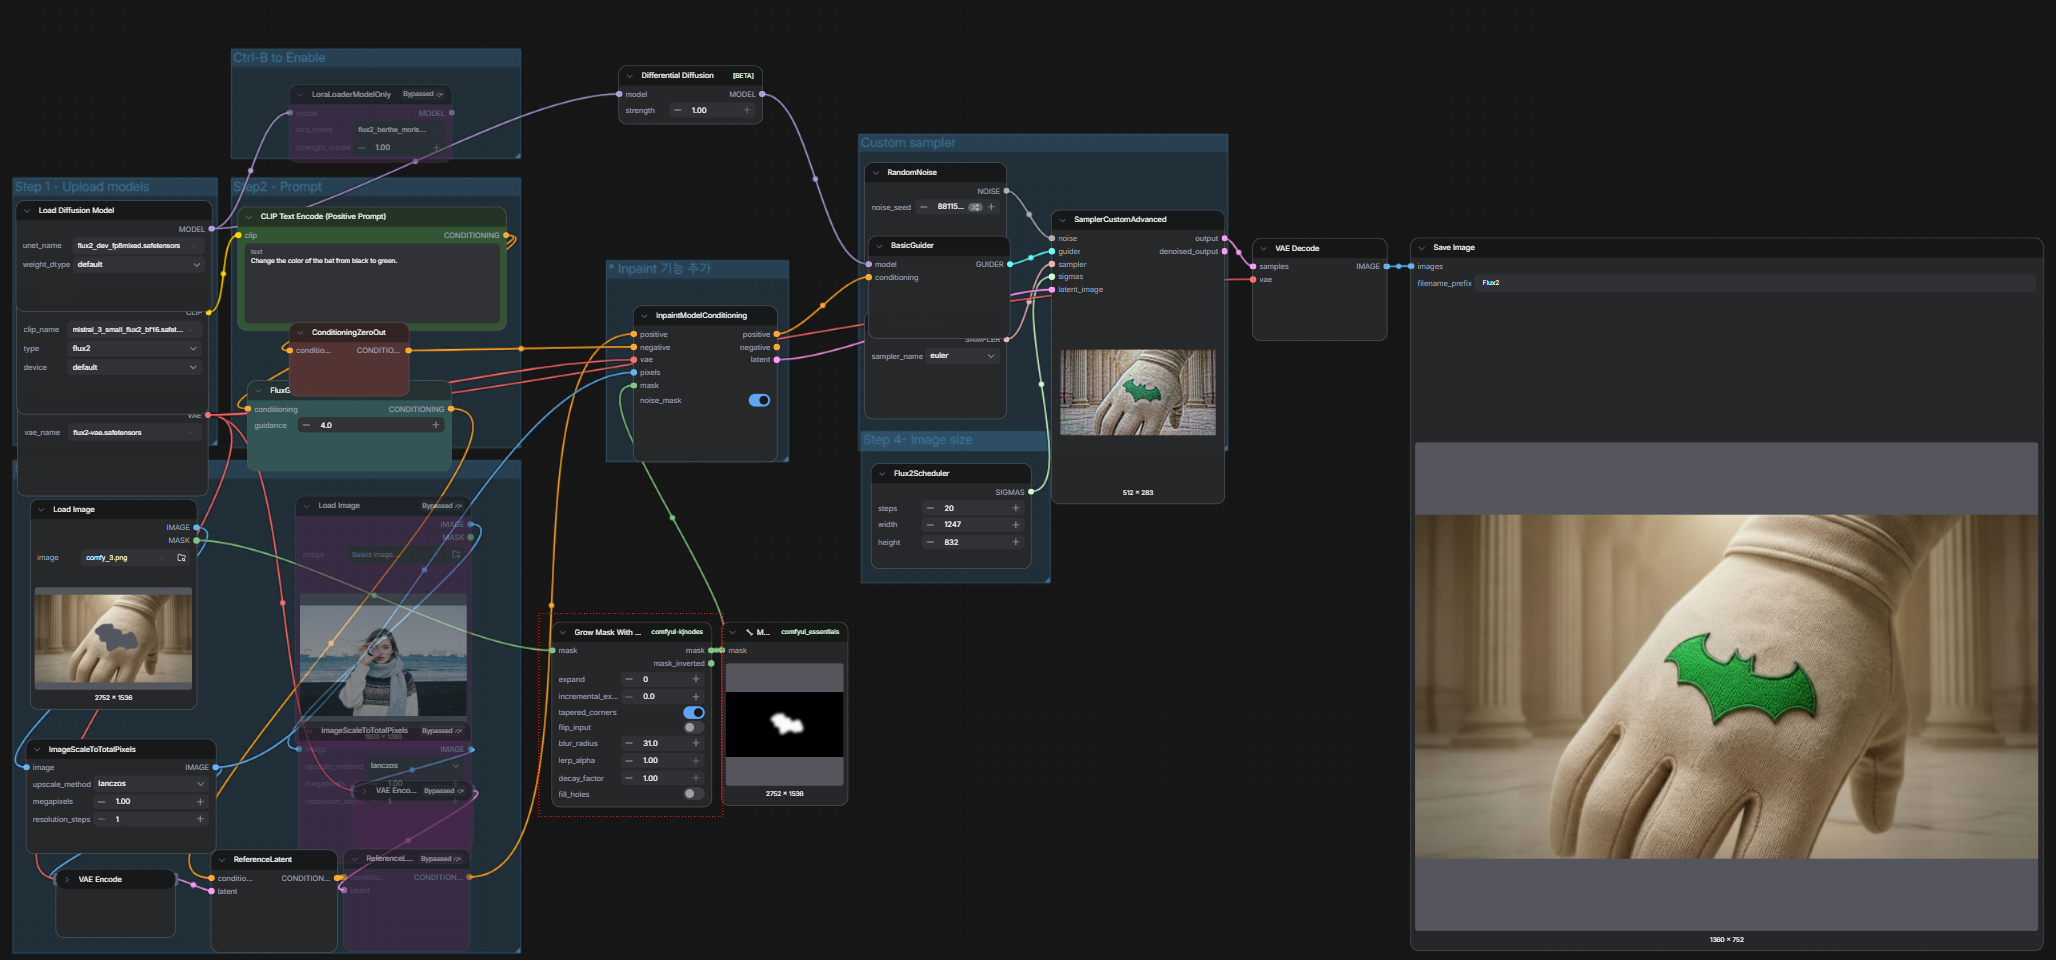
Task: Open unet_name dropdown with flux2_dev_fp8mixed
Action: 138,245
